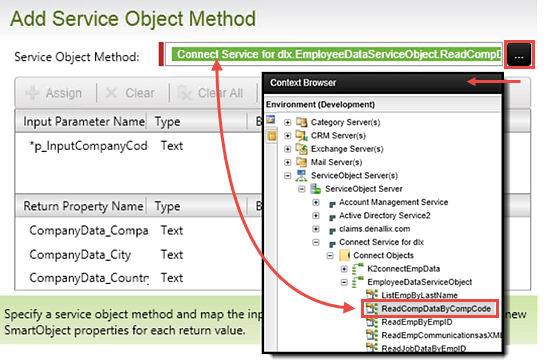Open the ellipsis browse button
This screenshot has height=363, width=550.
tap(519, 55)
